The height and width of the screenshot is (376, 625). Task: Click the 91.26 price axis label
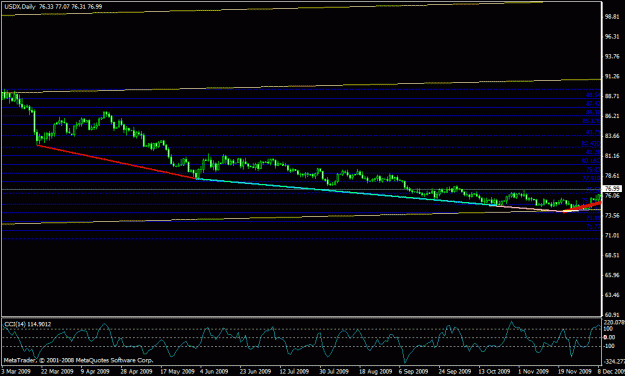tap(612, 77)
